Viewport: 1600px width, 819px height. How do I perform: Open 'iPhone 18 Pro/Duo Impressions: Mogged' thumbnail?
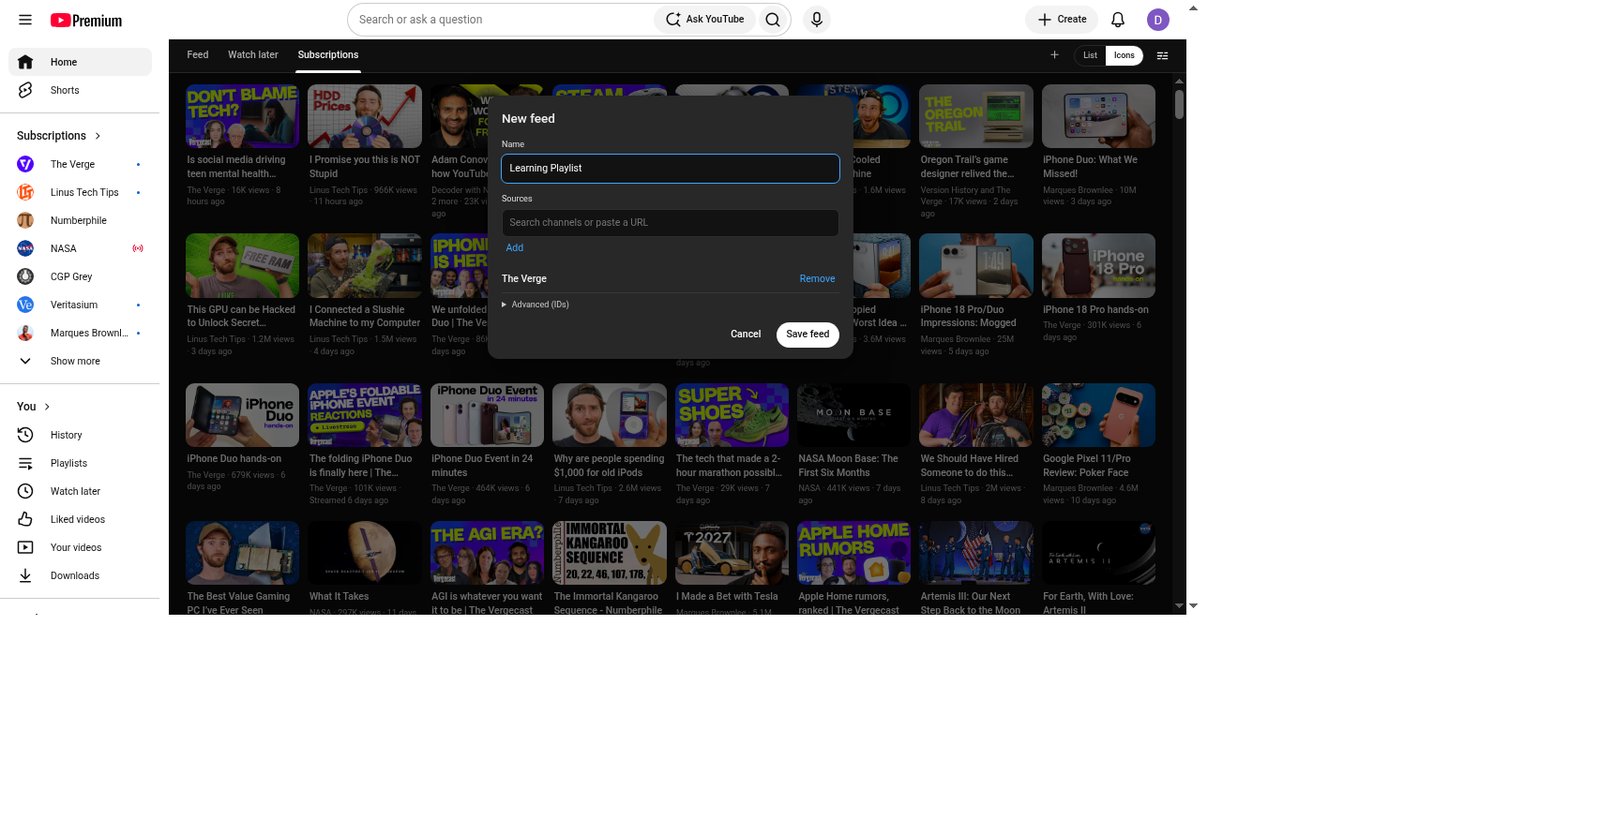[x=976, y=266]
